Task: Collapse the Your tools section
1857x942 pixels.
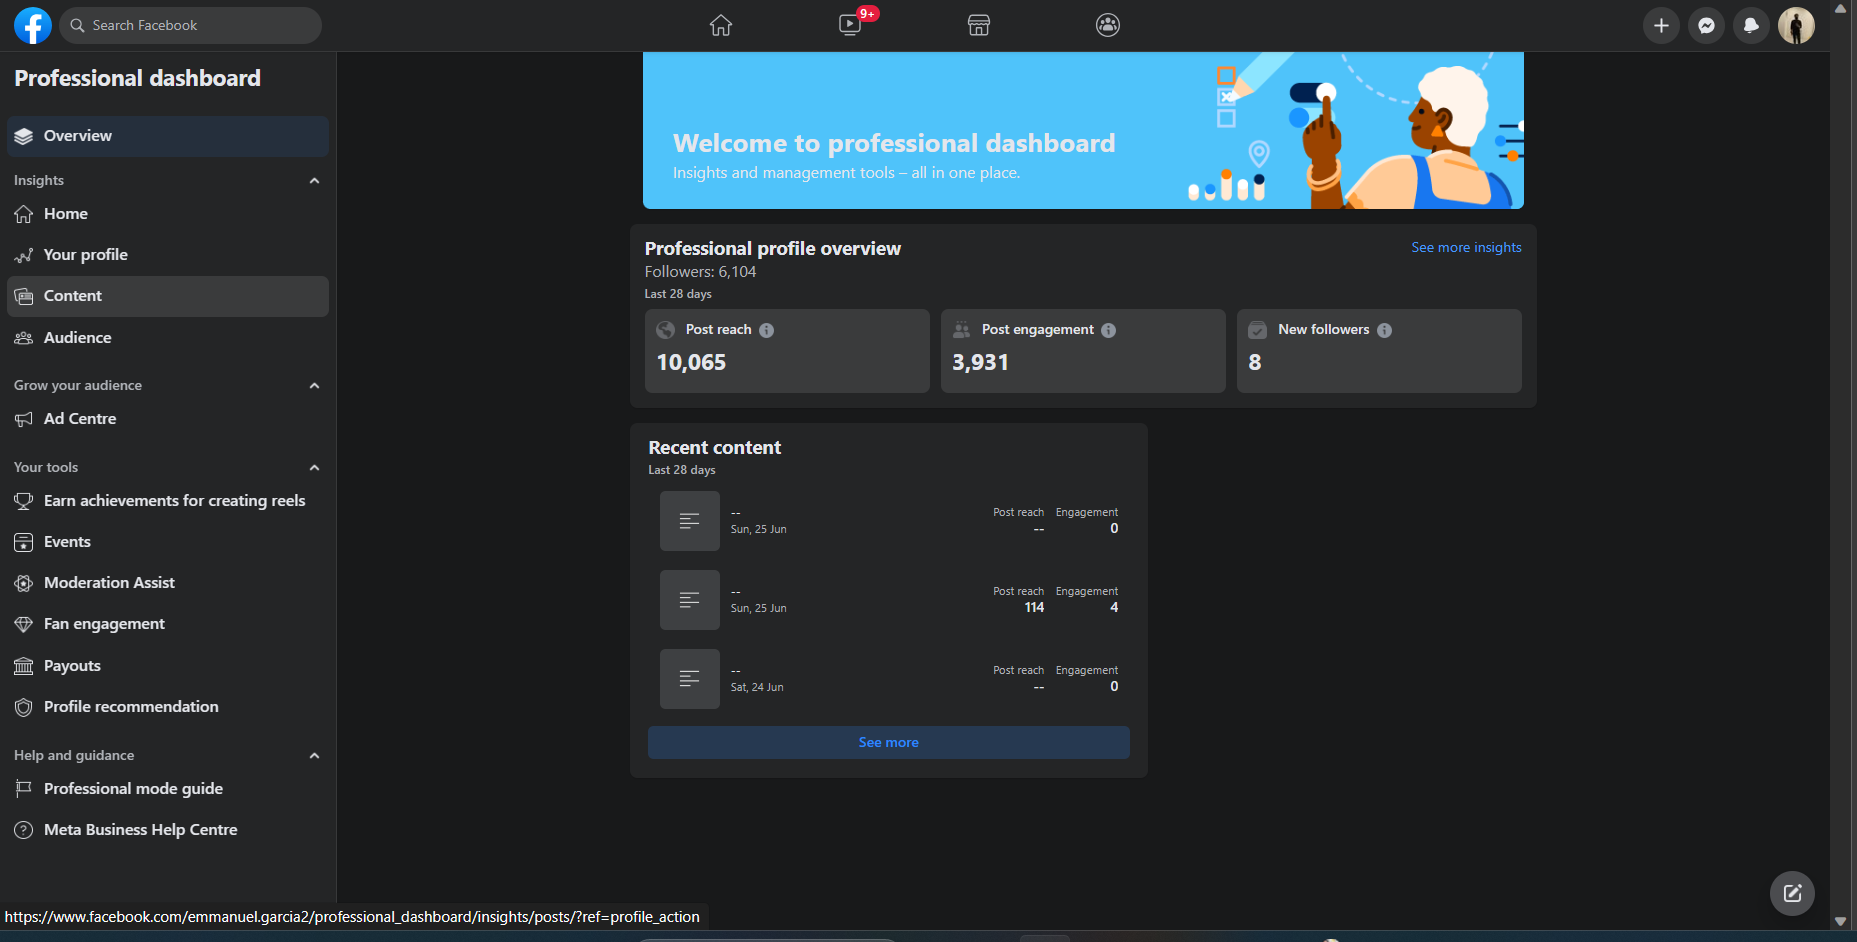Action: pyautogui.click(x=315, y=468)
